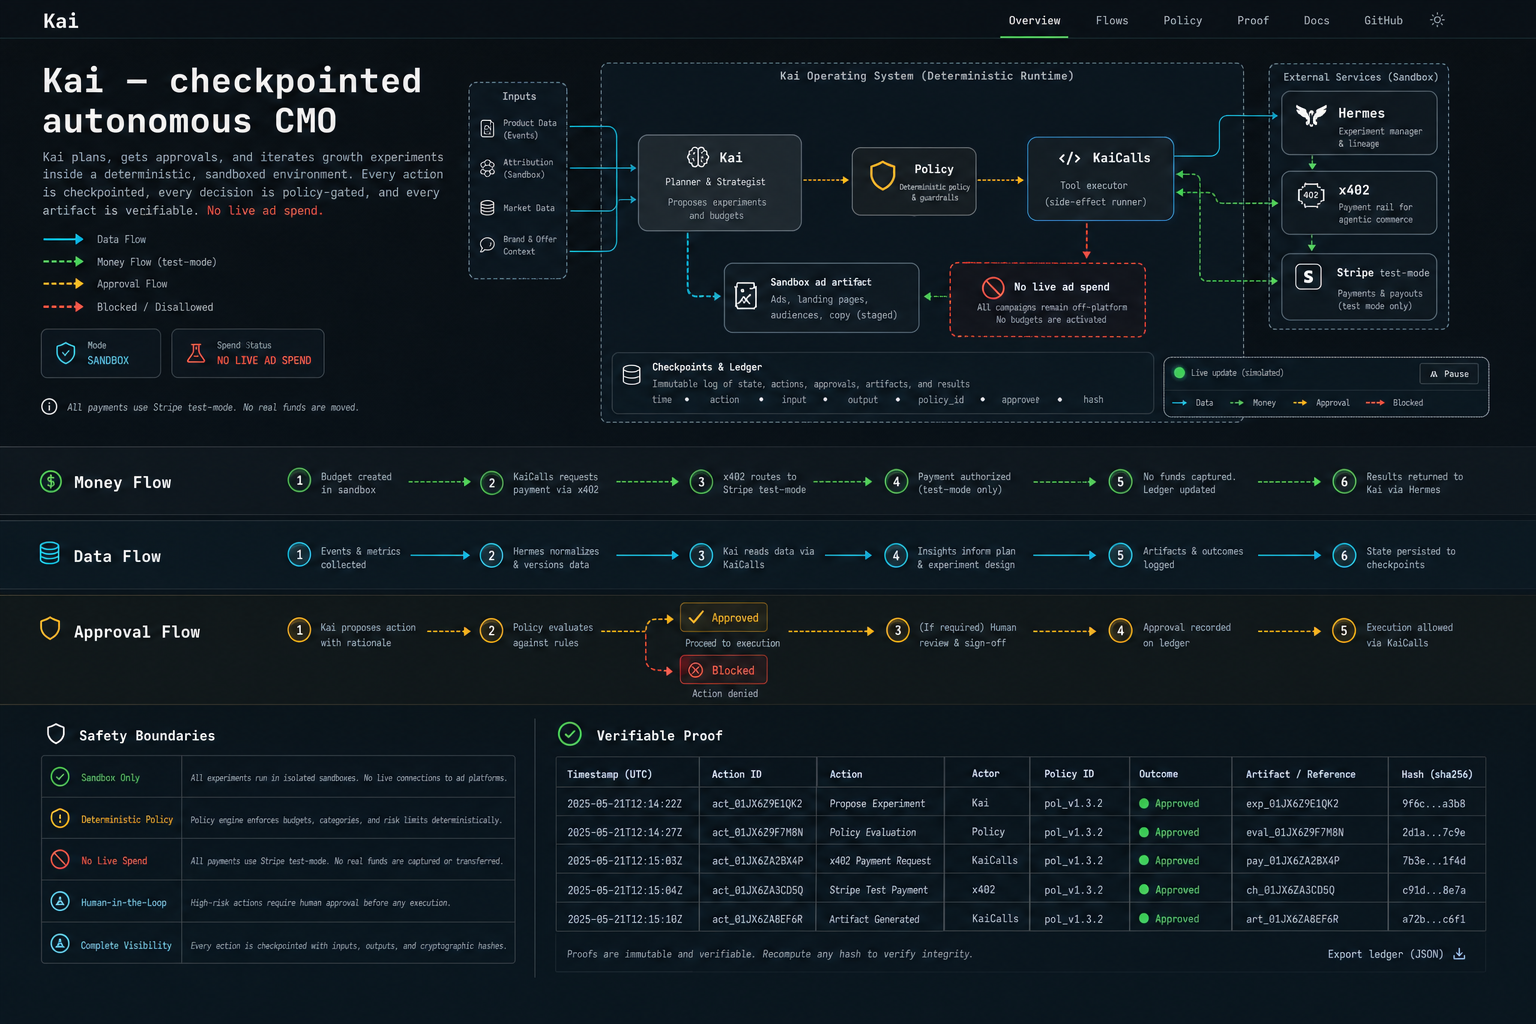Click the Human-in-the-Loop person icon
1536x1024 pixels.
(x=60, y=901)
